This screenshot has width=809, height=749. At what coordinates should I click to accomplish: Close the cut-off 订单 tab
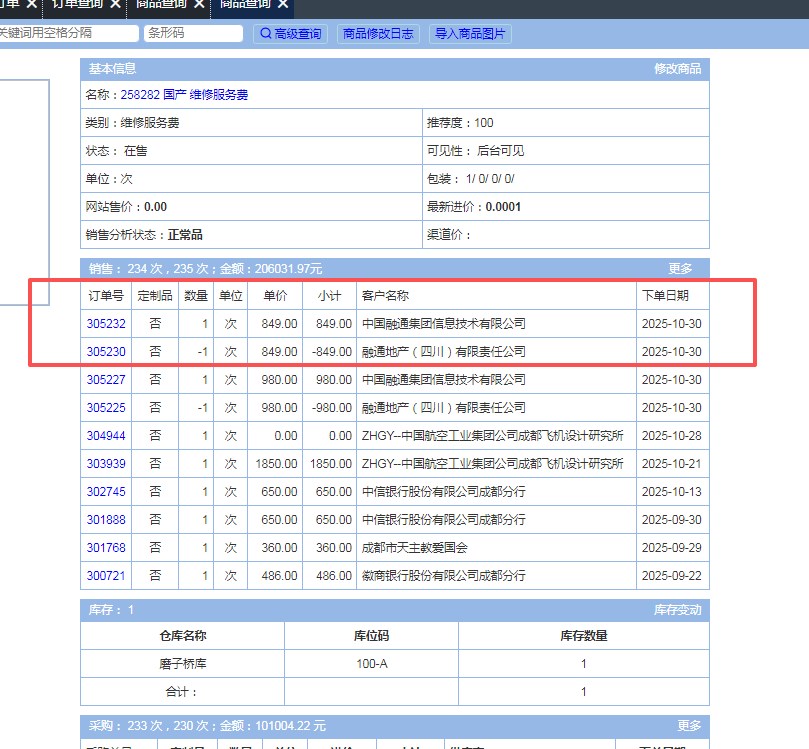31,4
